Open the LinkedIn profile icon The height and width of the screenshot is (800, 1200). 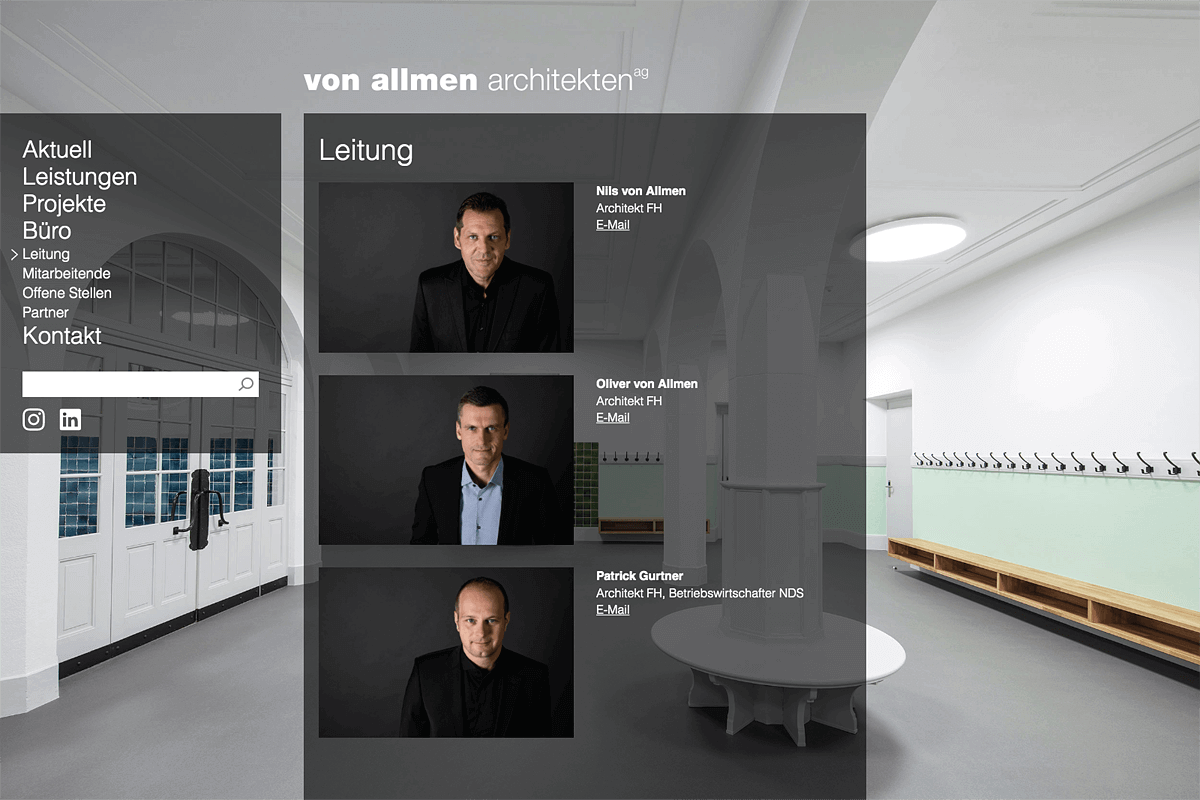tap(70, 419)
